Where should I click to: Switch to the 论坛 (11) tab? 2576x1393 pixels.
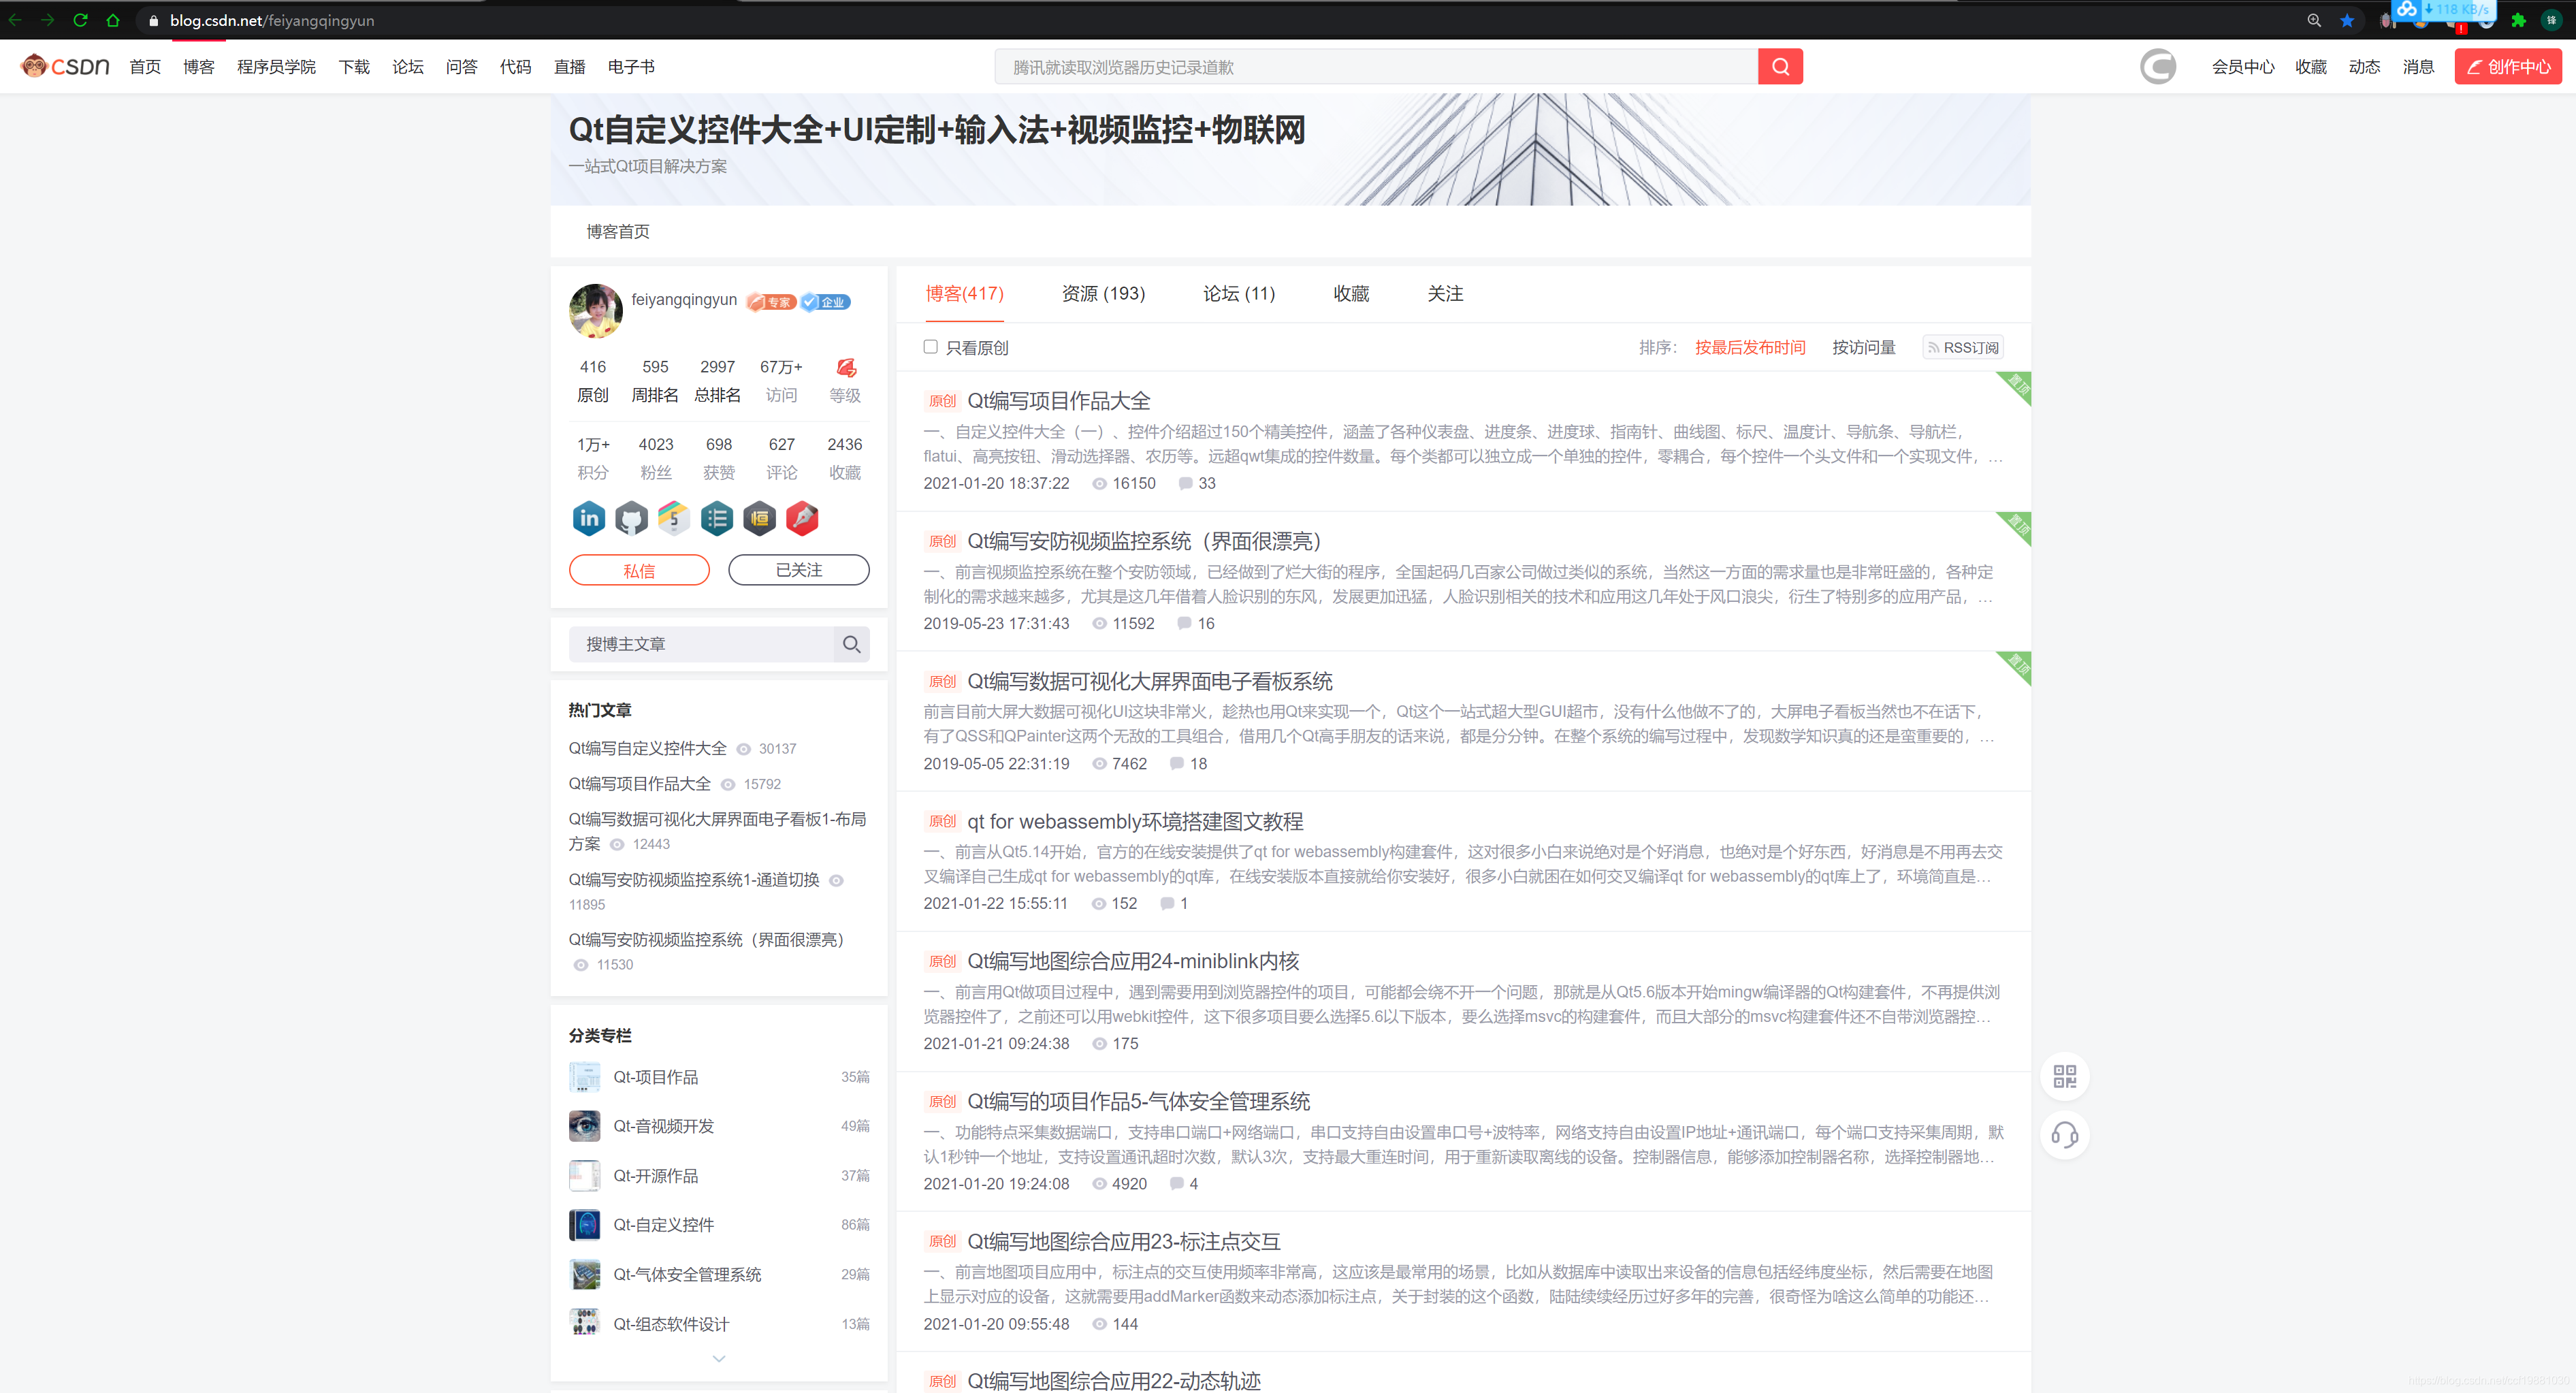coord(1238,293)
